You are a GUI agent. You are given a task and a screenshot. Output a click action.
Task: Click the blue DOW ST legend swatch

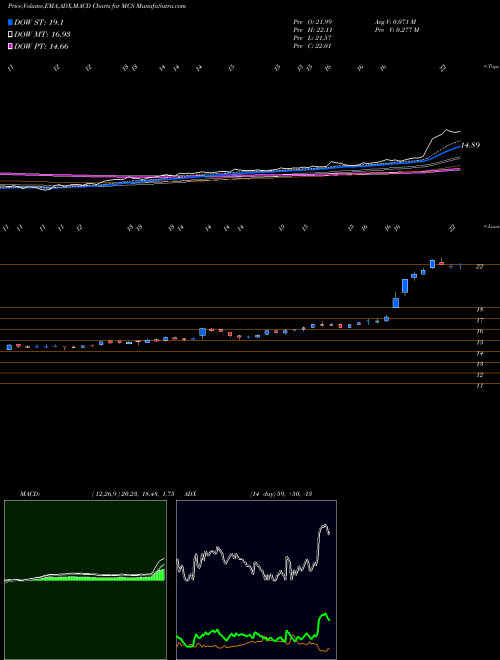click(10, 22)
